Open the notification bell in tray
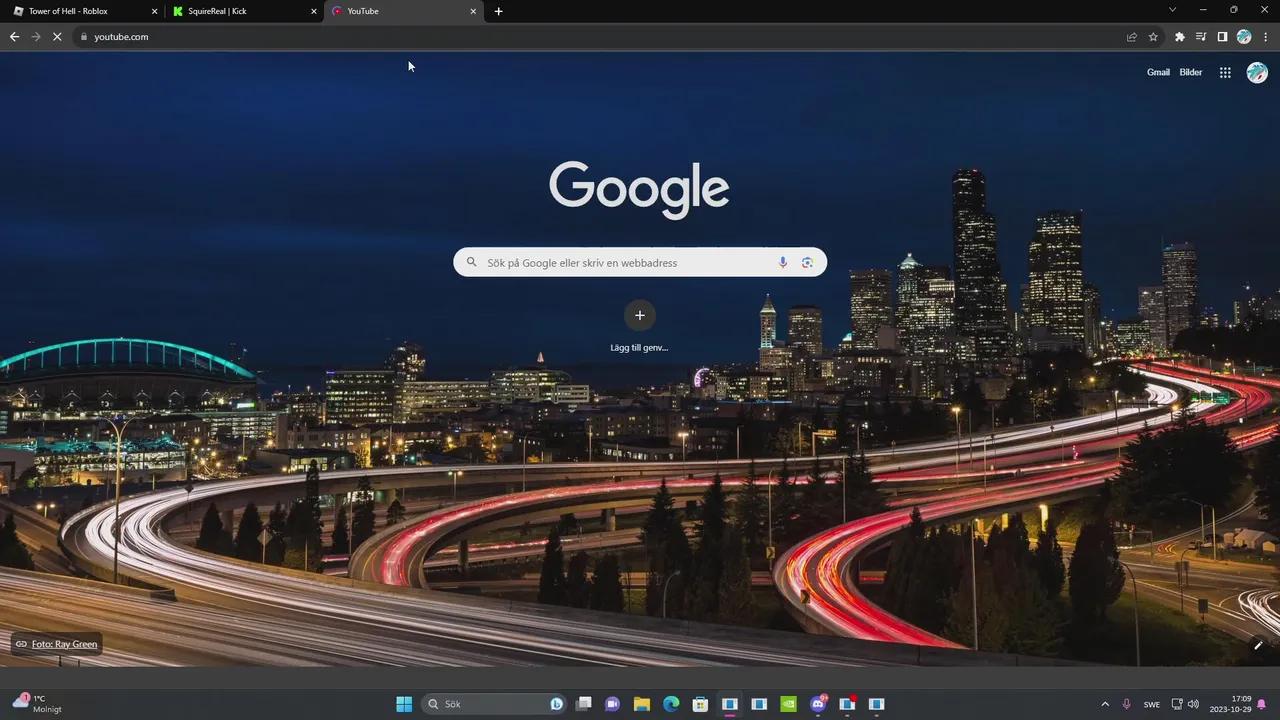This screenshot has width=1280, height=720. 1262,704
